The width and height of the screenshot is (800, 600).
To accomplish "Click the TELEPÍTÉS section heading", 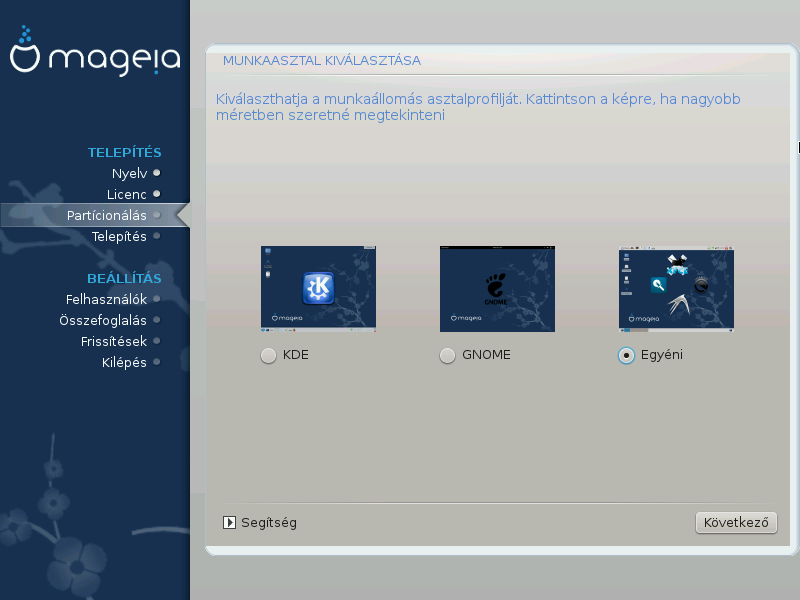I will (124, 152).
